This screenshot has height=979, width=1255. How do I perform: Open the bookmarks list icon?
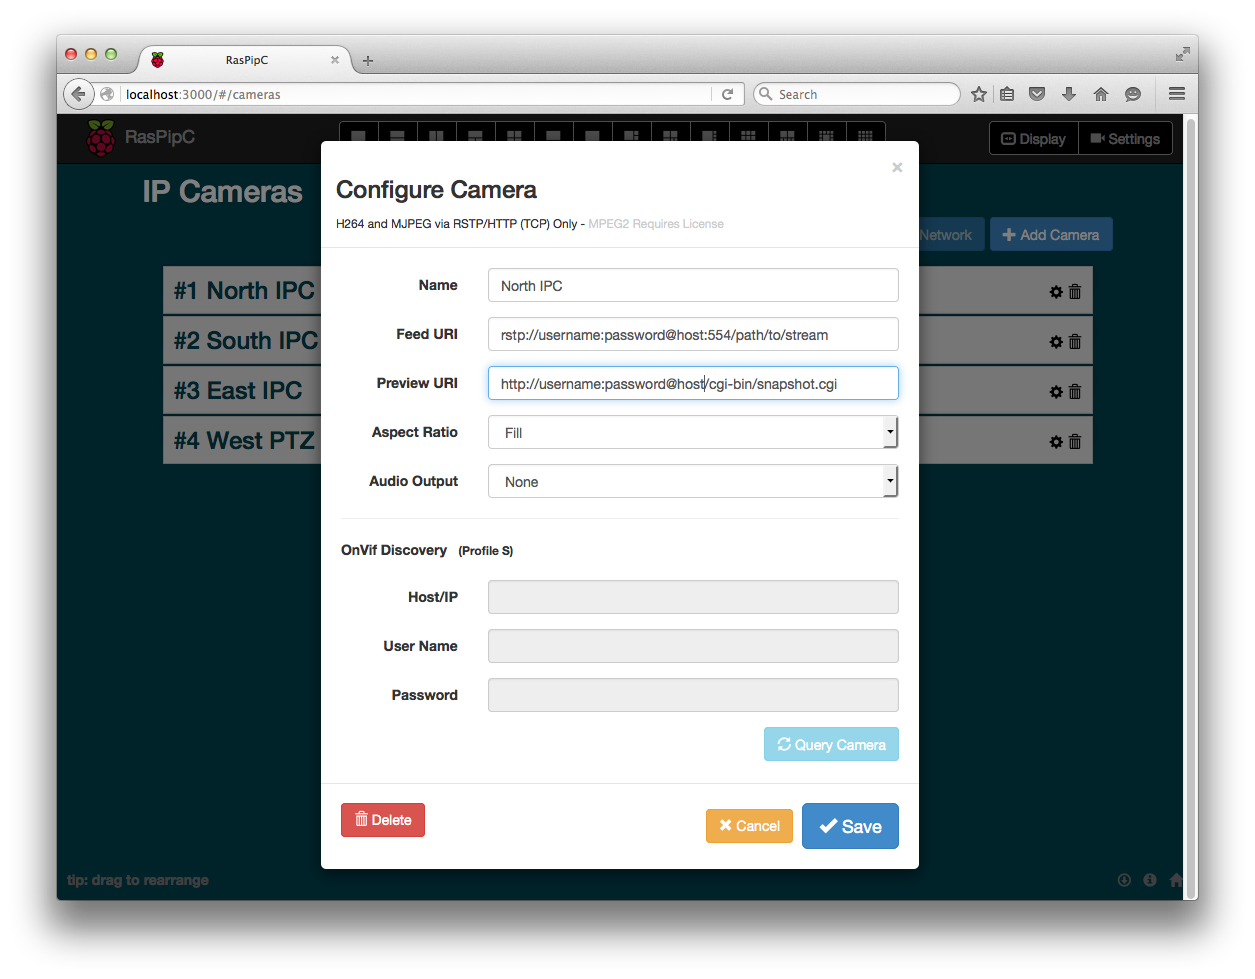coord(1008,94)
